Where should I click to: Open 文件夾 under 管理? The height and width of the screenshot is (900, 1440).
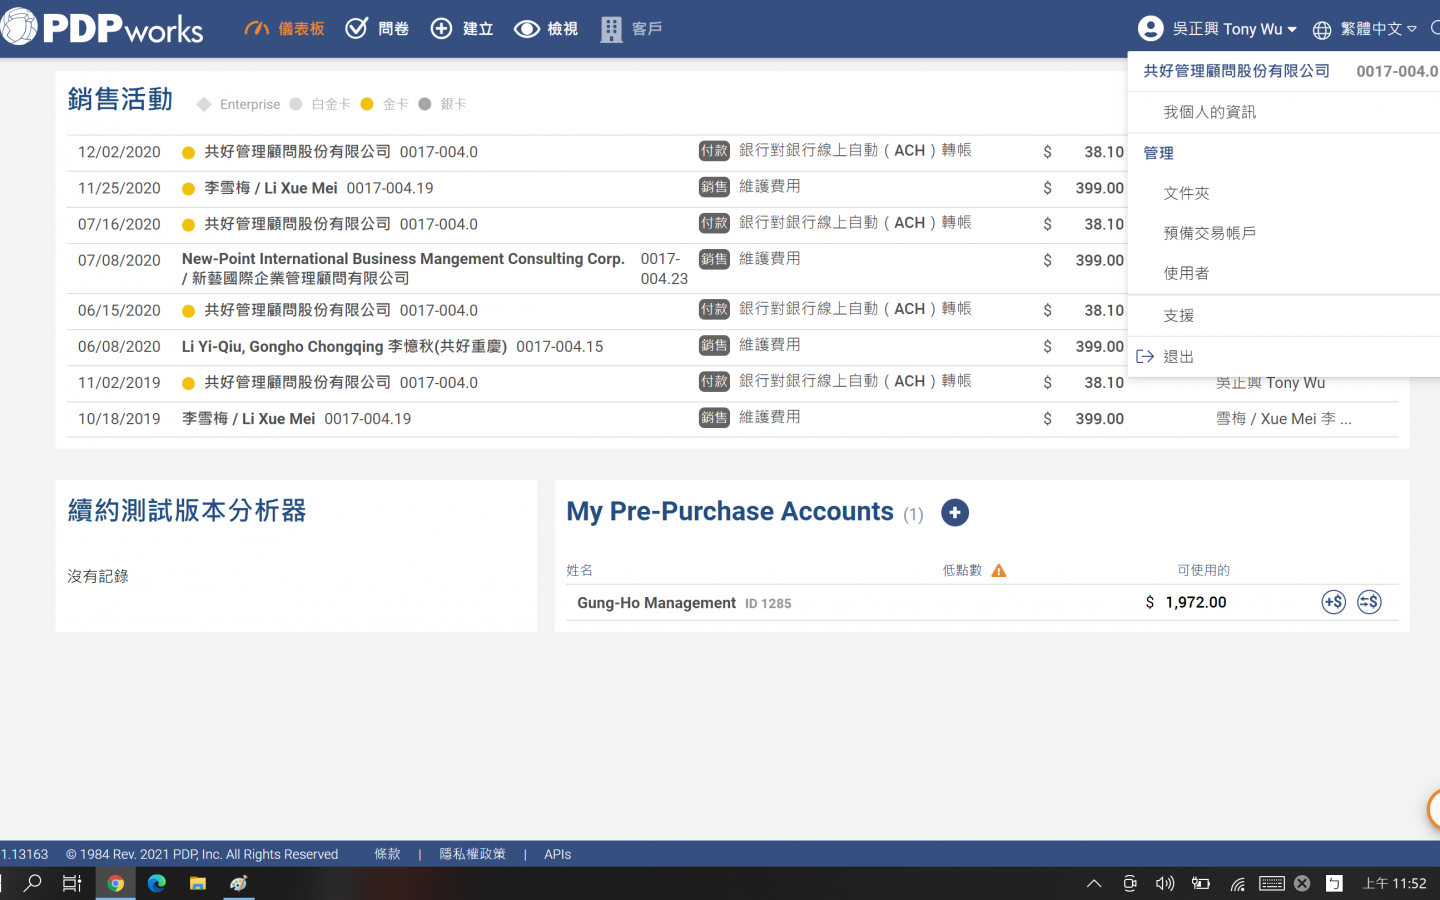pos(1186,193)
